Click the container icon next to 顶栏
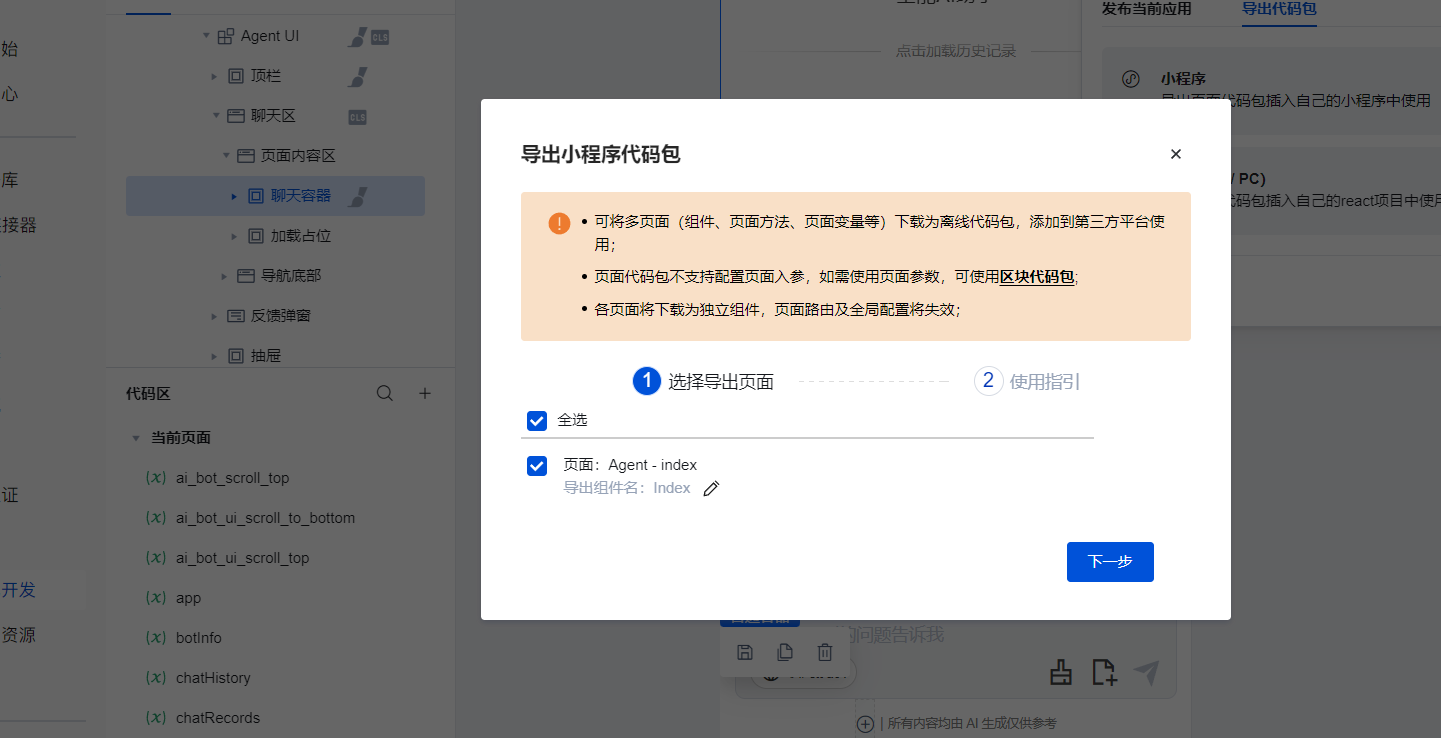The width and height of the screenshot is (1441, 738). click(x=236, y=76)
